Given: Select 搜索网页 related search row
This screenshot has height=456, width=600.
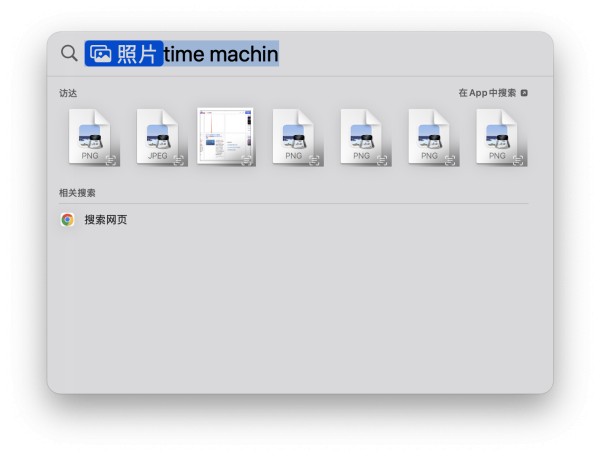Looking at the screenshot, I should click(x=293, y=220).
